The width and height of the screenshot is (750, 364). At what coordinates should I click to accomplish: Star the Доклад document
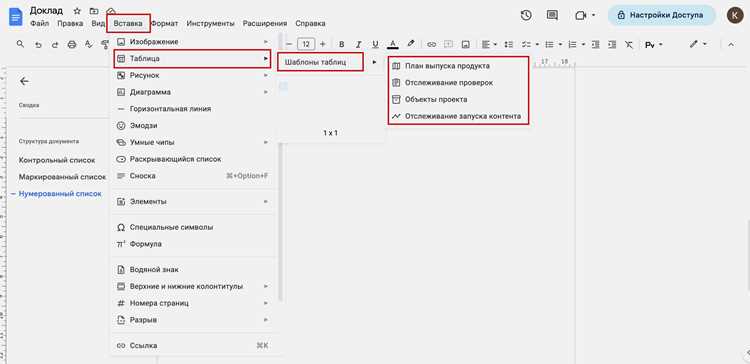pyautogui.click(x=77, y=11)
